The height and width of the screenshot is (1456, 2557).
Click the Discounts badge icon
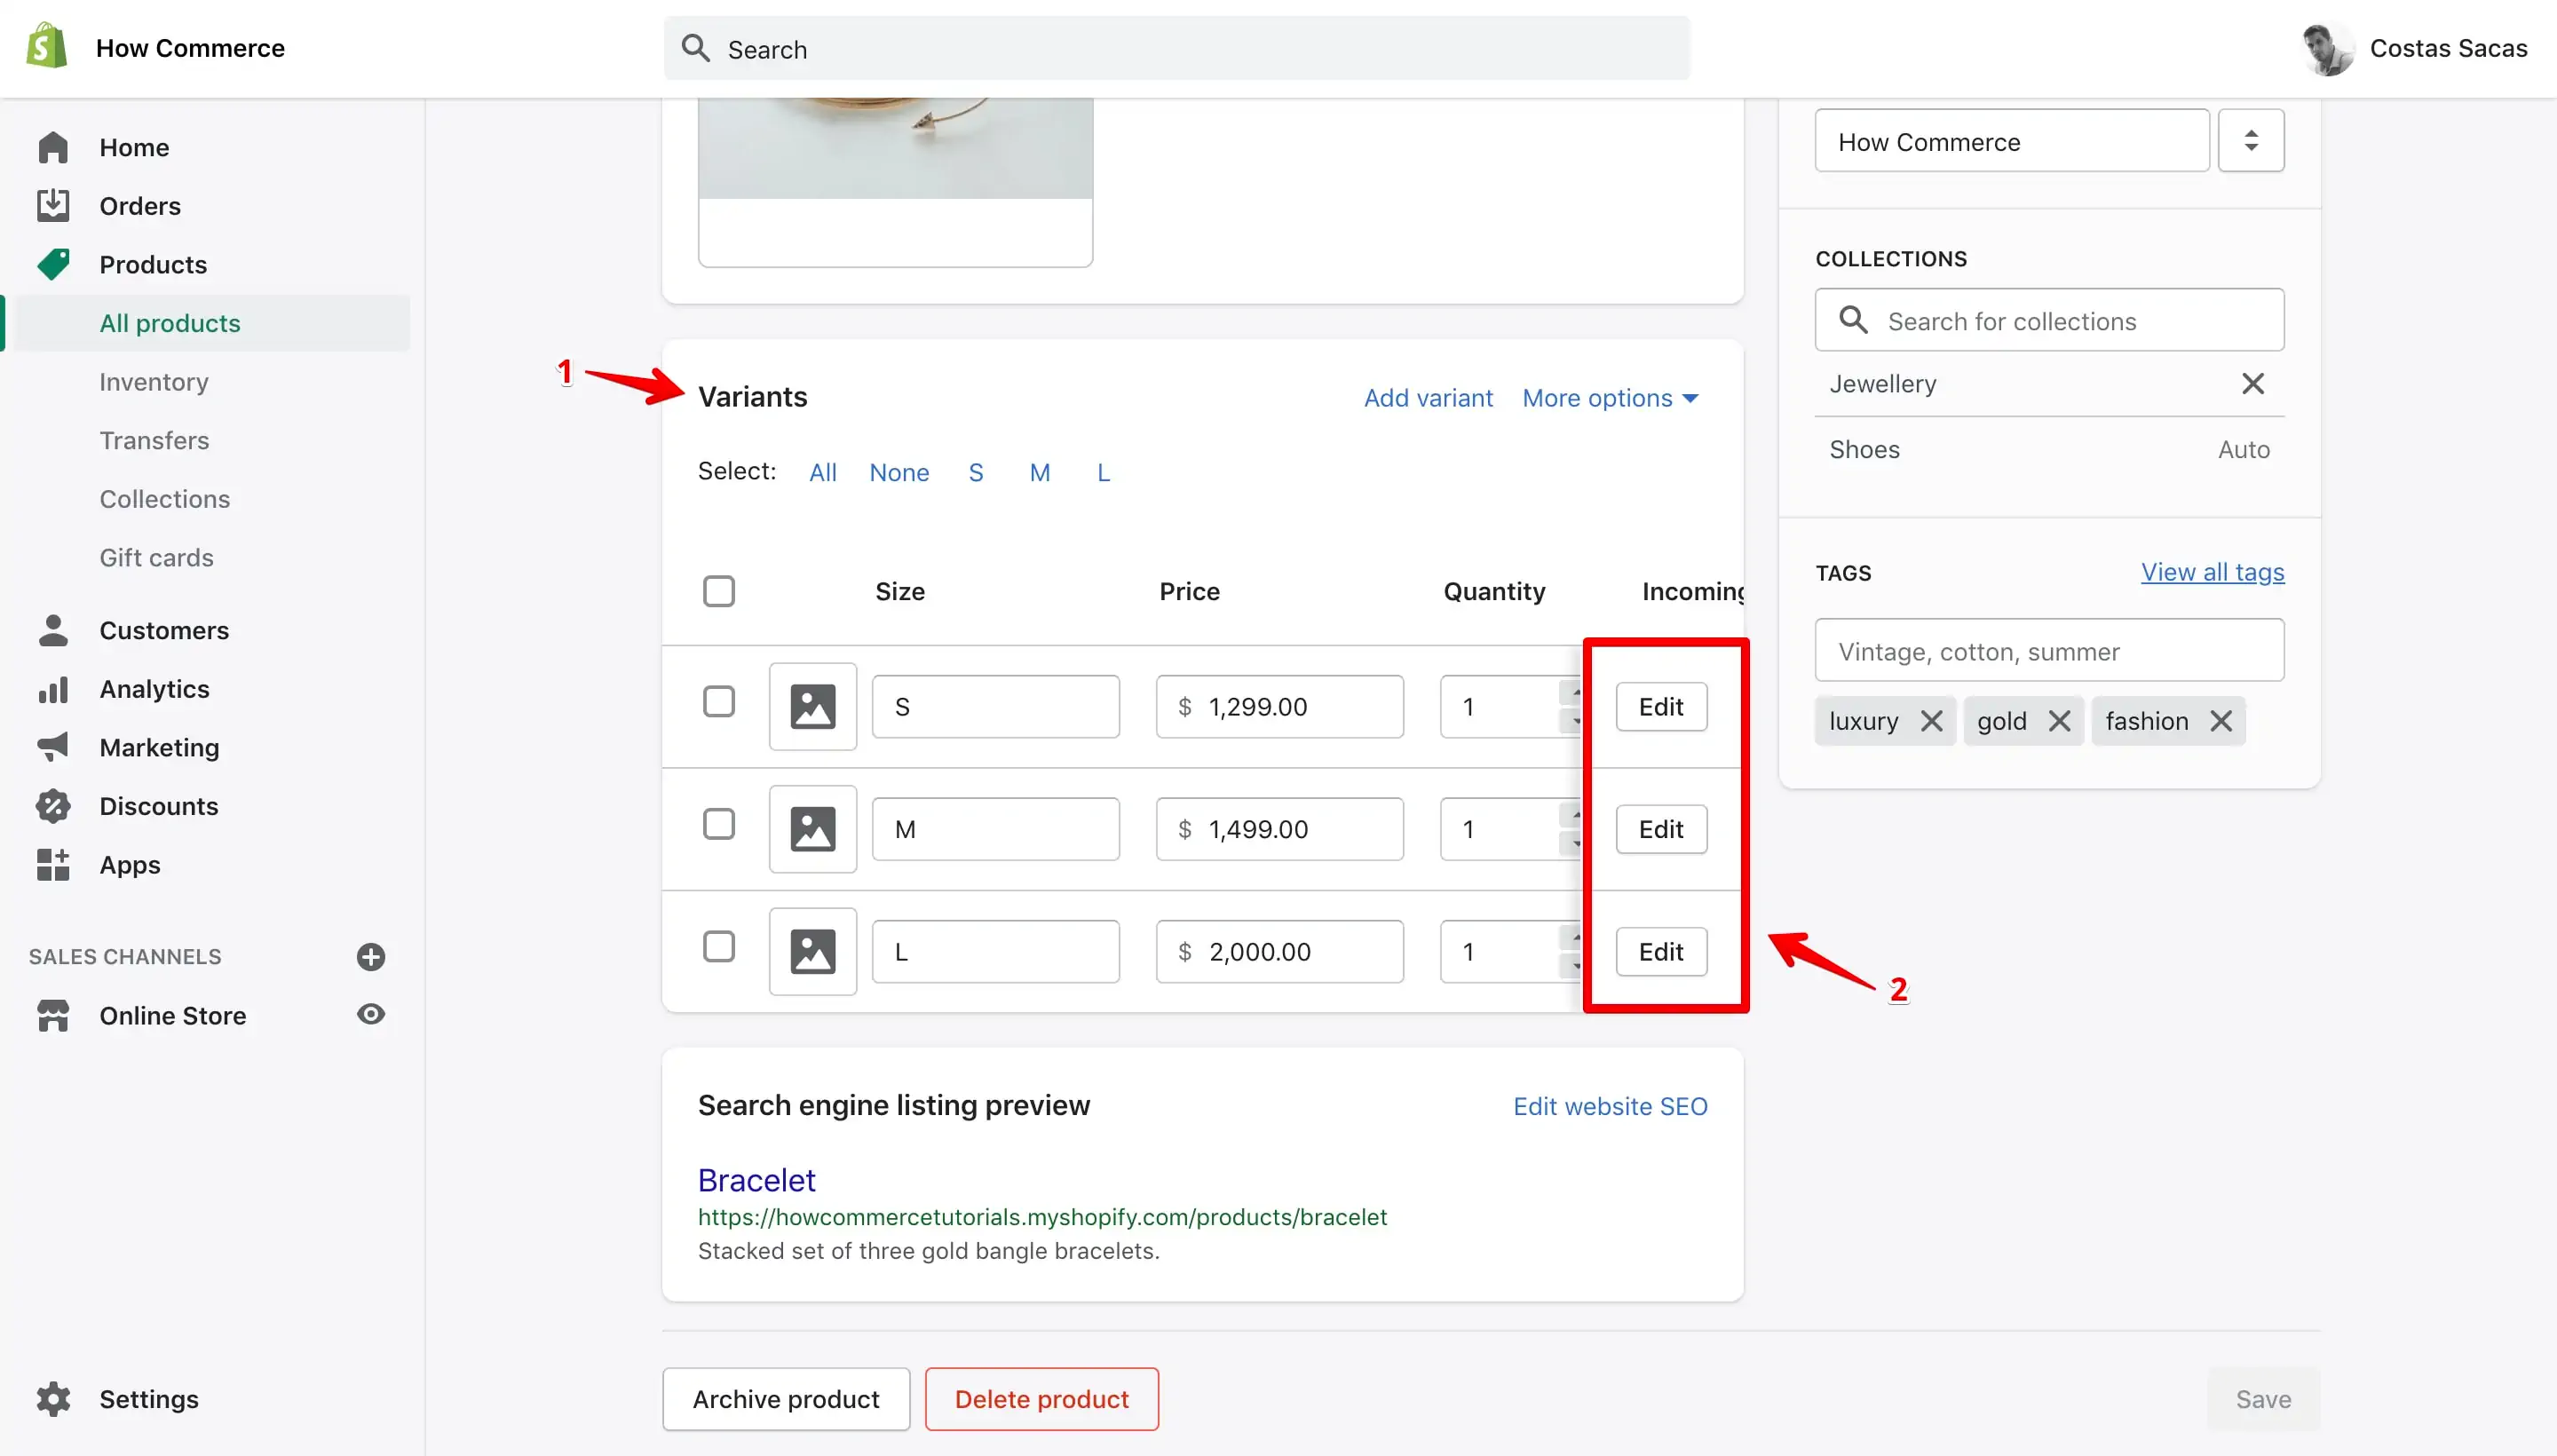(x=53, y=806)
